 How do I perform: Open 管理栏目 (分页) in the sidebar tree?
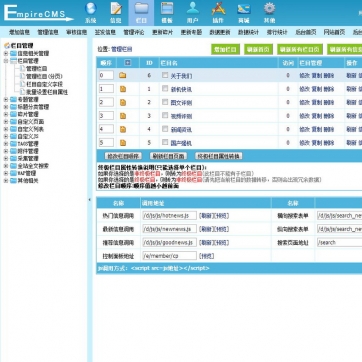pyautogui.click(x=44, y=76)
